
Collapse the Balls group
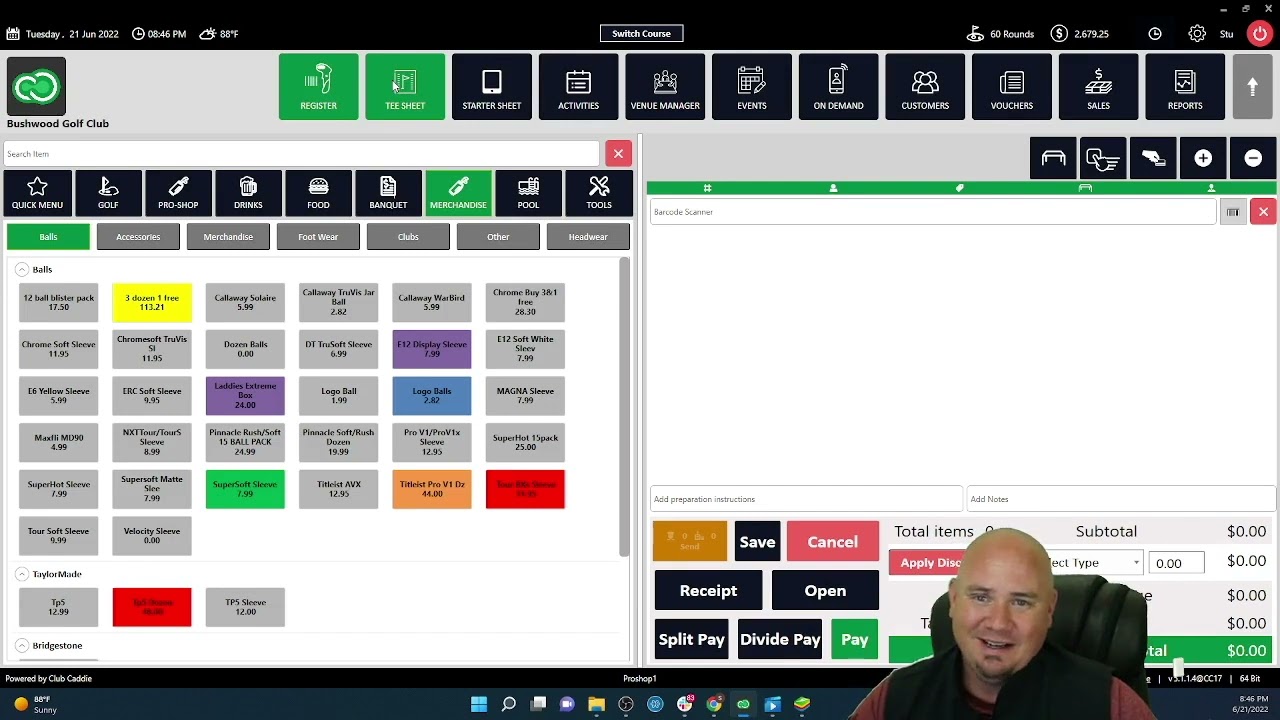pyautogui.click(x=22, y=270)
